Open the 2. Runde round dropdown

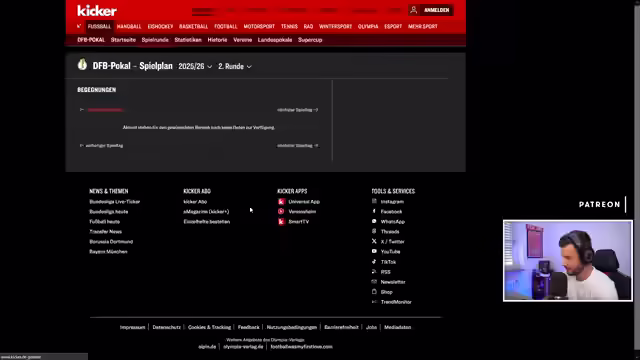click(x=235, y=66)
